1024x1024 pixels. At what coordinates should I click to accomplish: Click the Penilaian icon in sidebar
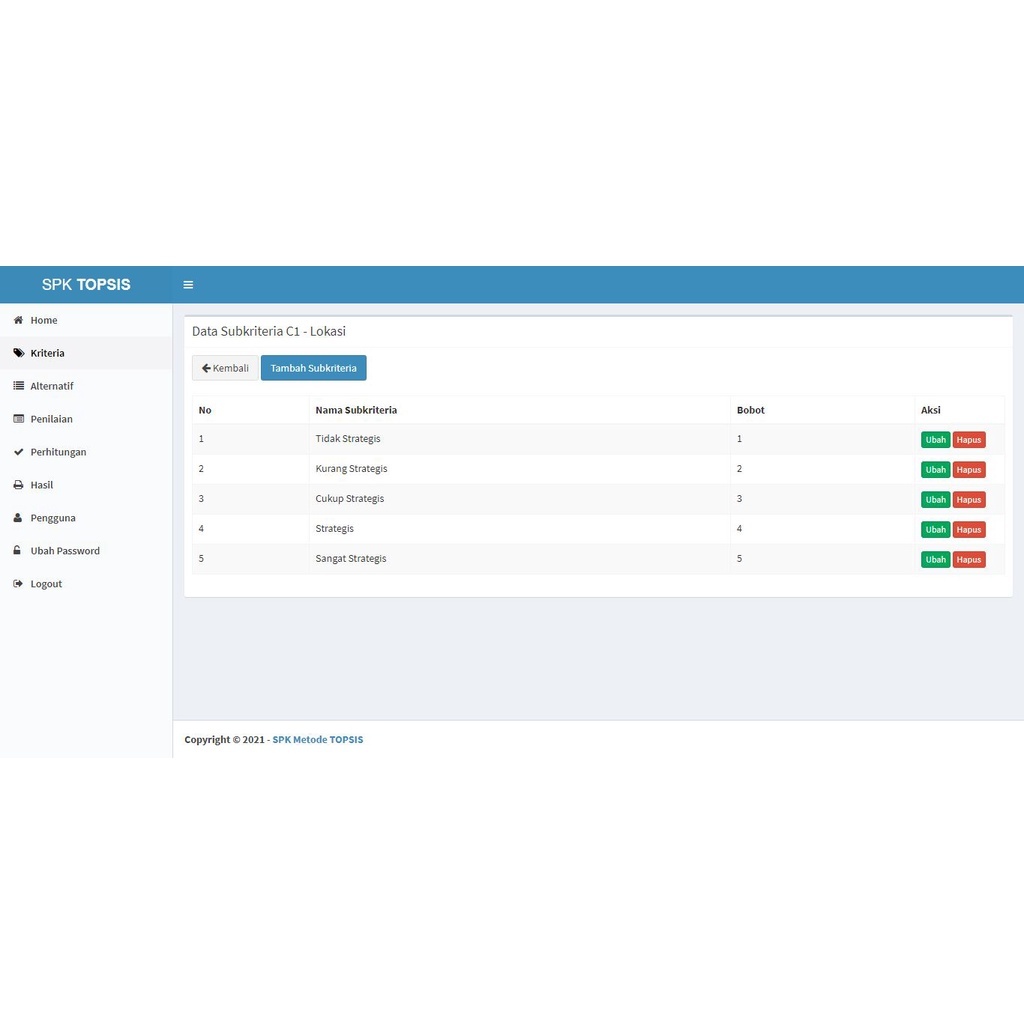(18, 419)
